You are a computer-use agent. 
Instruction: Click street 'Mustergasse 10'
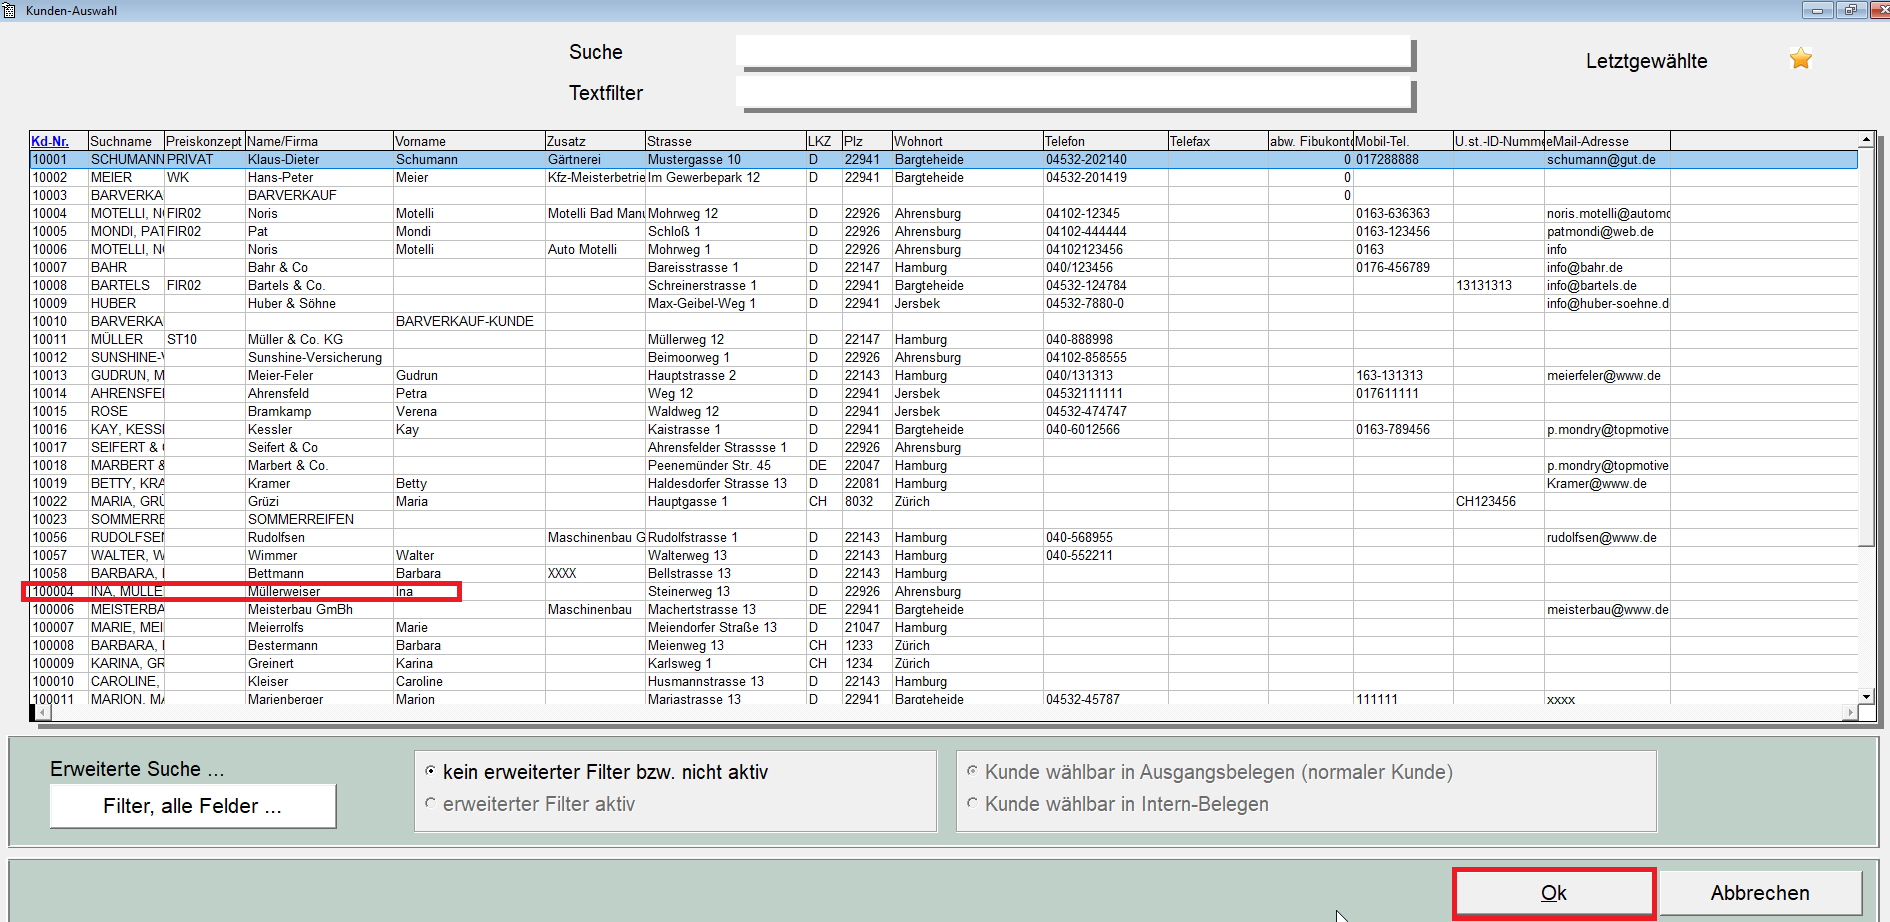pyautogui.click(x=694, y=159)
